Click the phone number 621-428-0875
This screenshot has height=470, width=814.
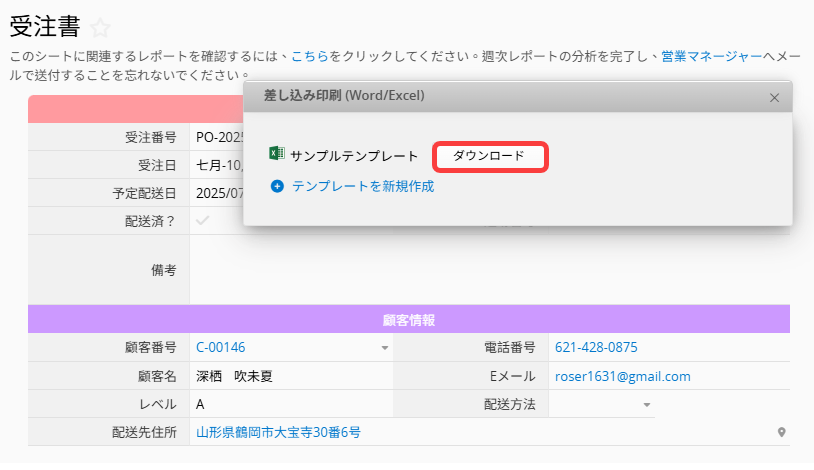596,348
